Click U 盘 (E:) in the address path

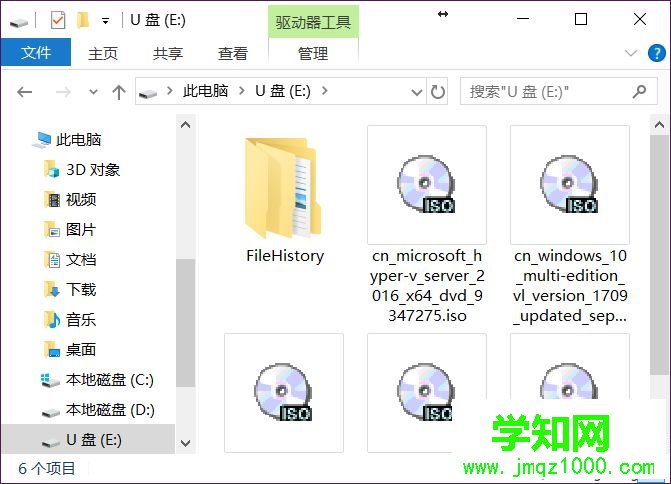[283, 91]
